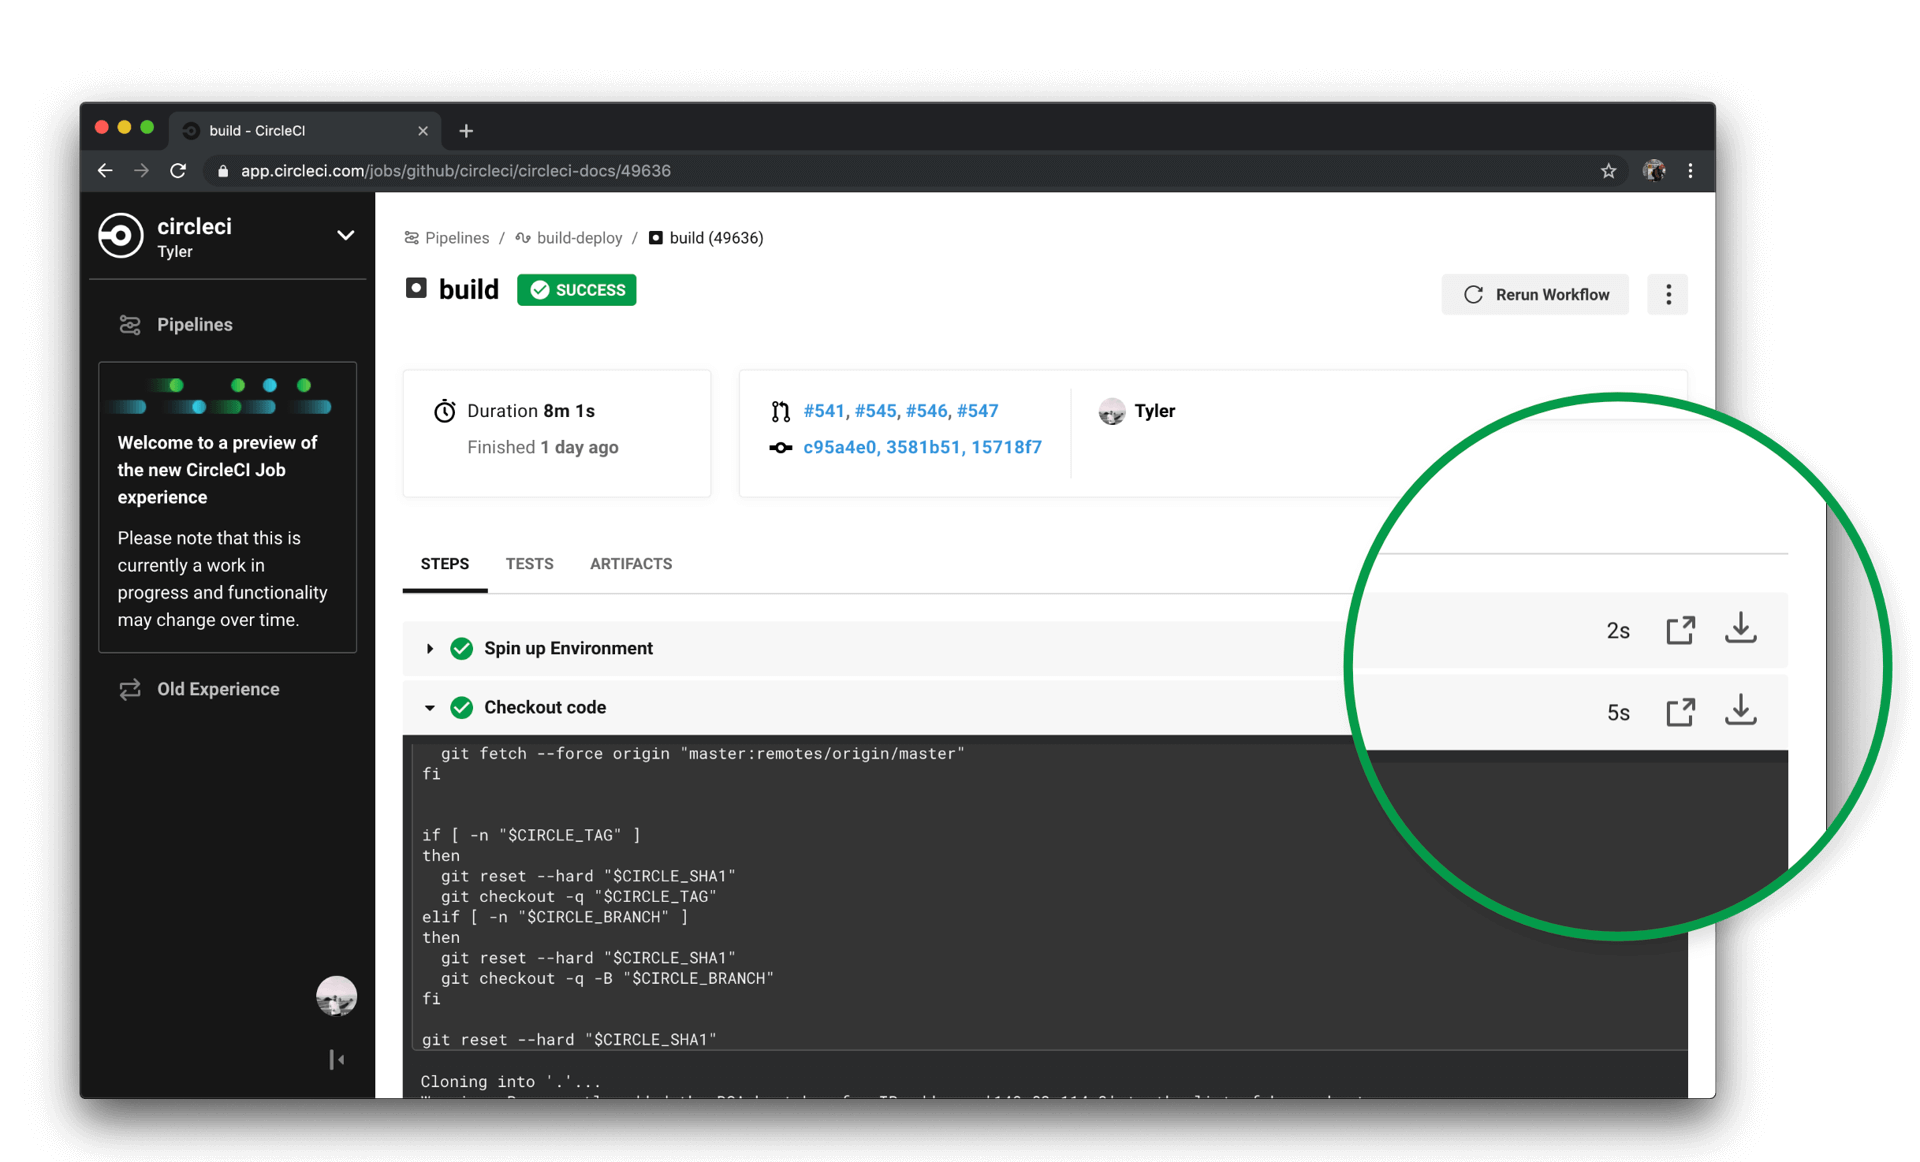This screenshot has height=1162, width=1920.
Task: Open the job actions three-dot menu
Action: tap(1667, 294)
